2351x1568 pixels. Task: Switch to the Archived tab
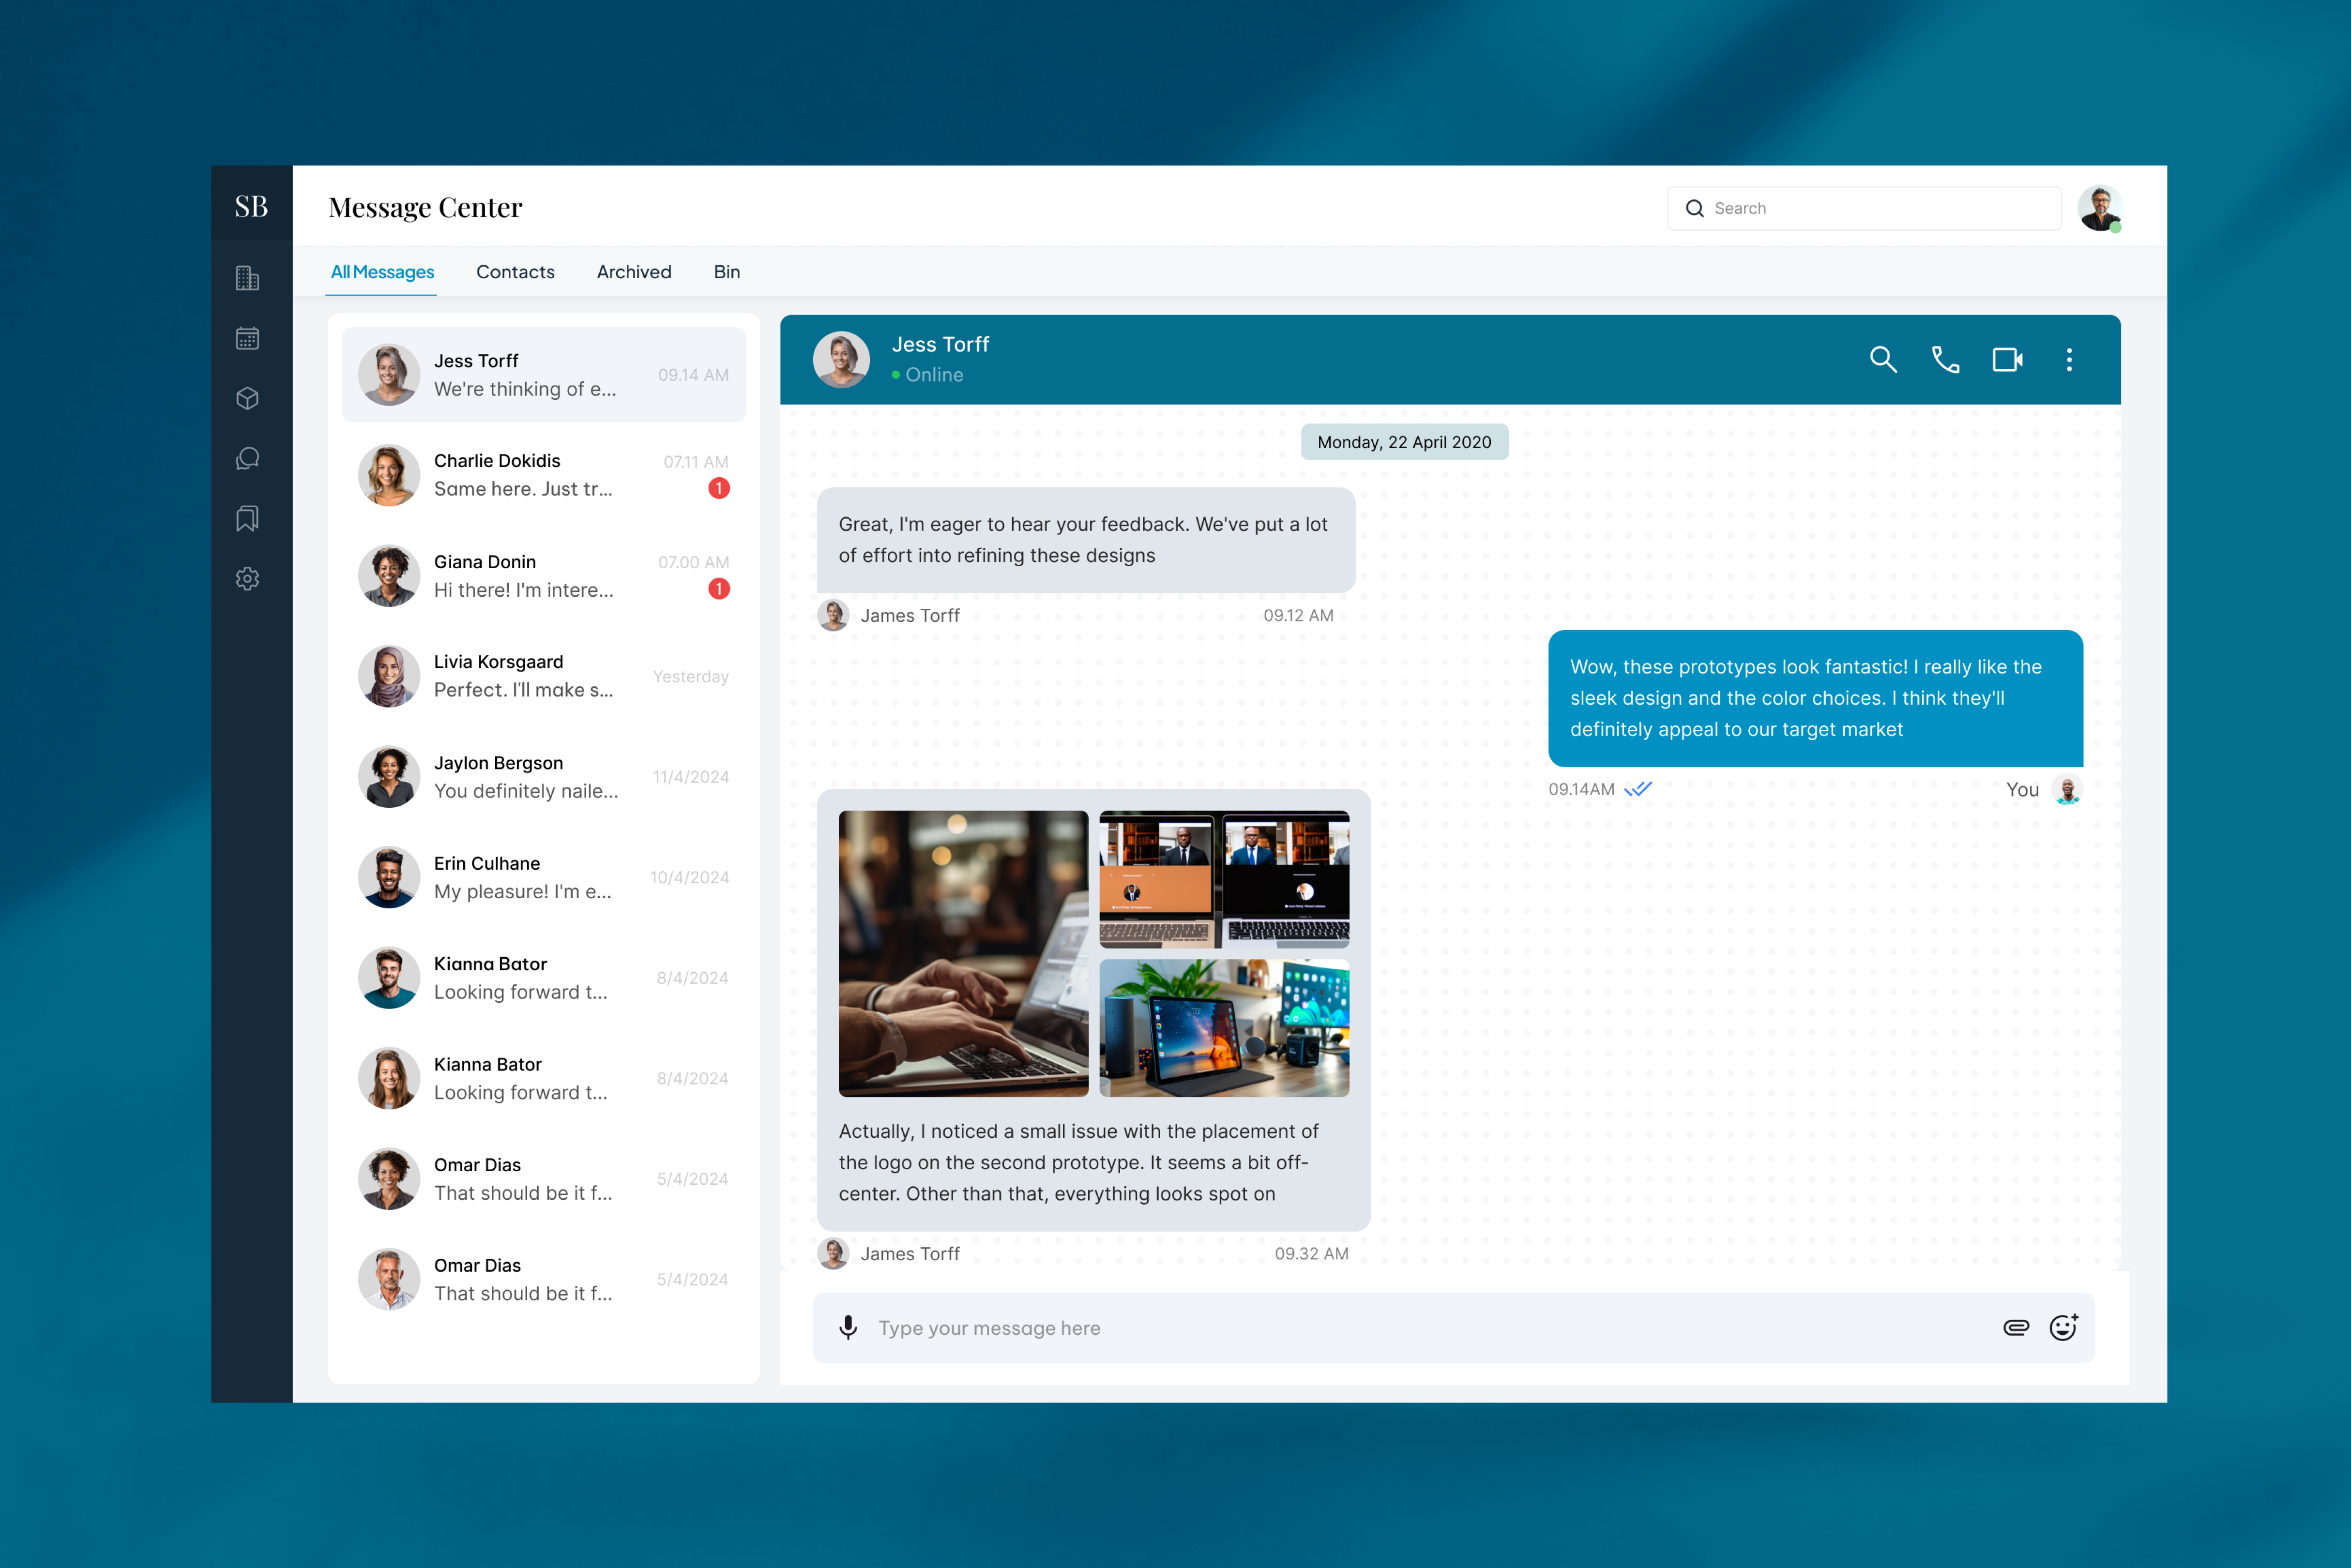[633, 272]
